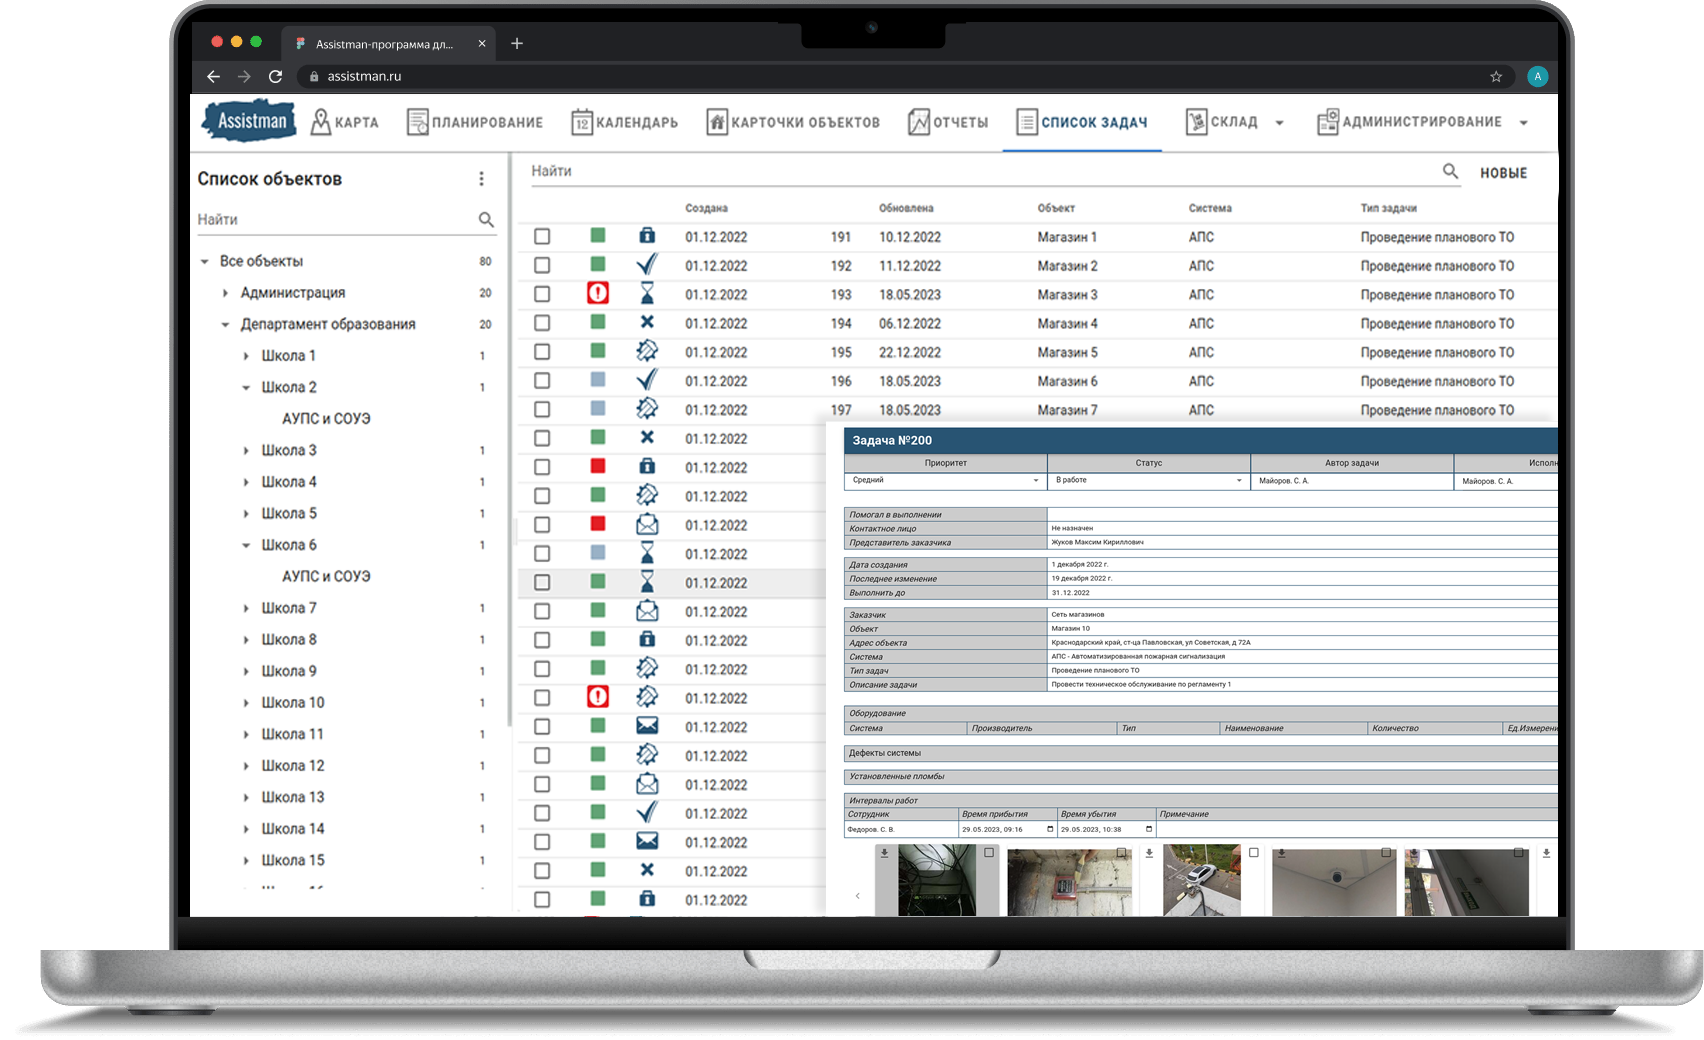The height and width of the screenshot is (1040, 1704).
Task: Go back with browser back arrow
Action: pos(213,76)
